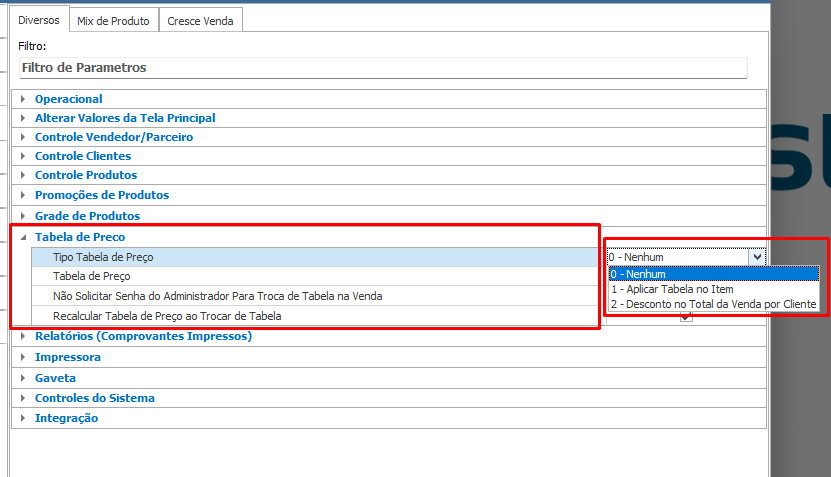Open the Cresce Venda tab
Viewport: 831px width, 477px height.
pyautogui.click(x=200, y=20)
